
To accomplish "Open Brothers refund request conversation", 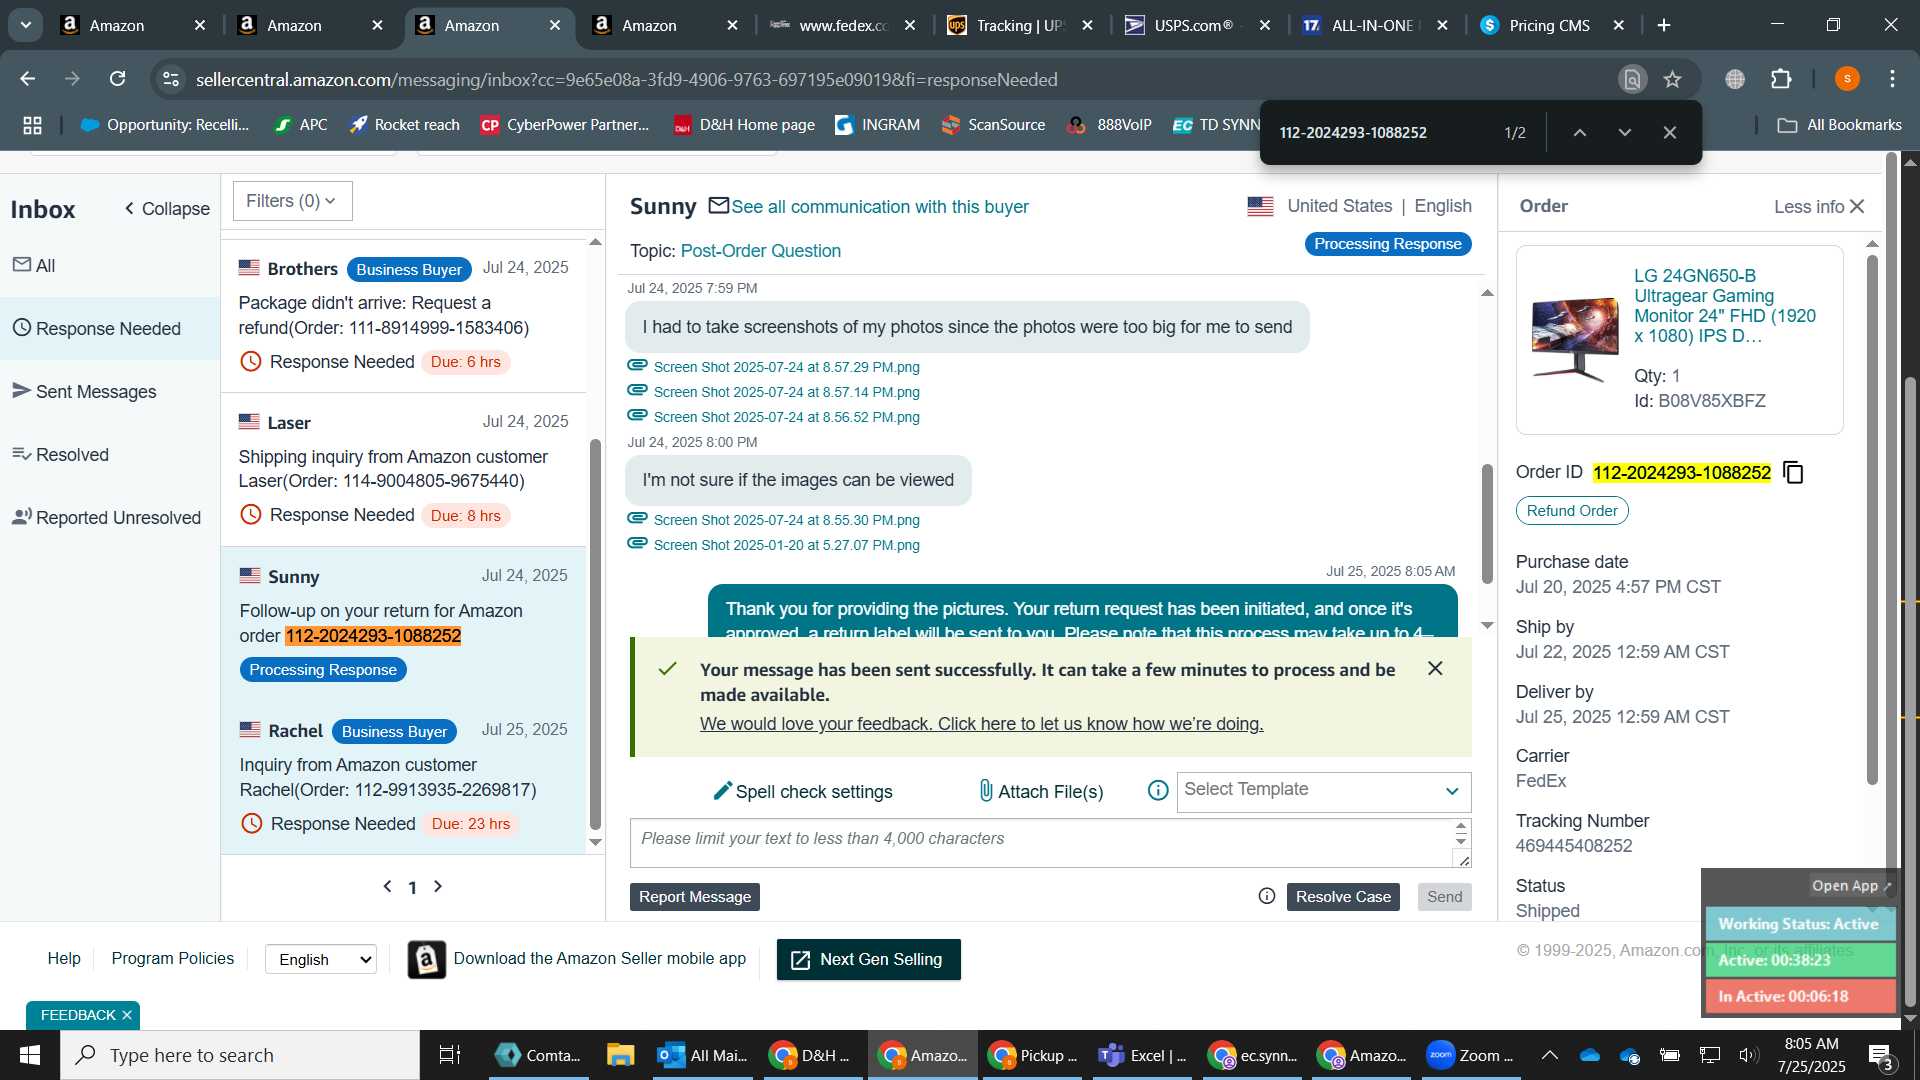I will [404, 316].
